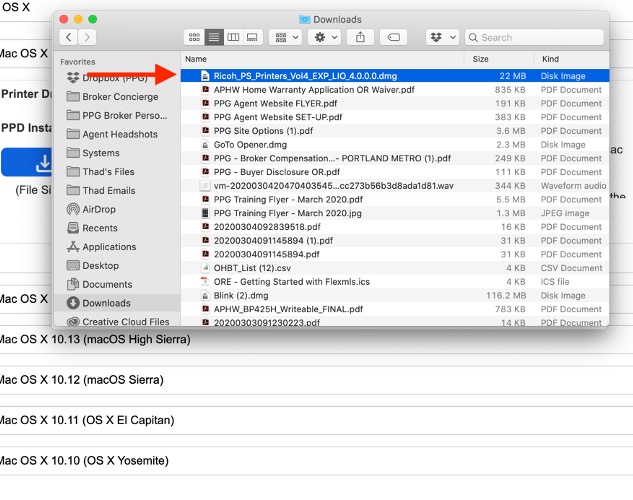Image resolution: width=633 pixels, height=500 pixels.
Task: Select 20200304092839518.pdf file
Action: 395,227
